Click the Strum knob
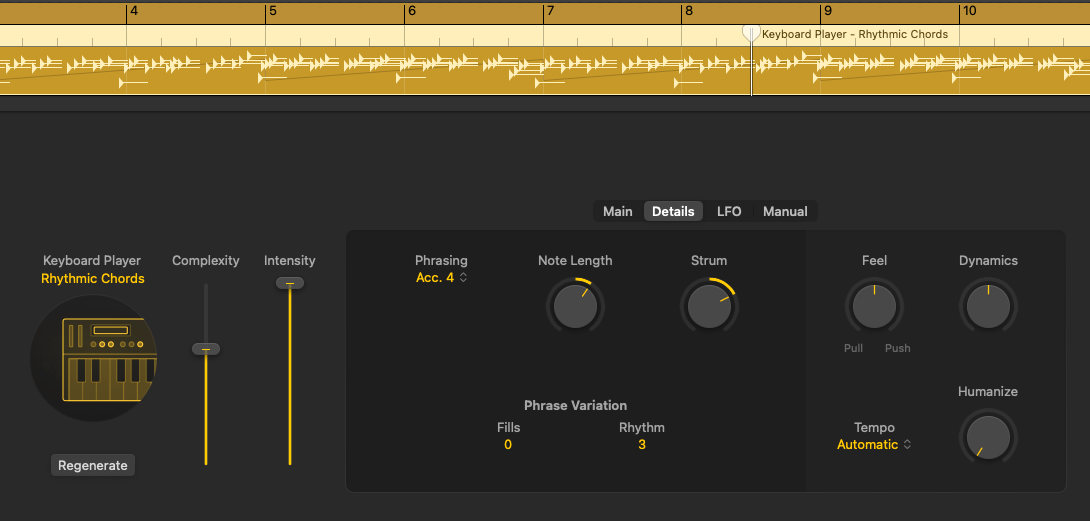Viewport: 1090px width, 521px height. (708, 306)
